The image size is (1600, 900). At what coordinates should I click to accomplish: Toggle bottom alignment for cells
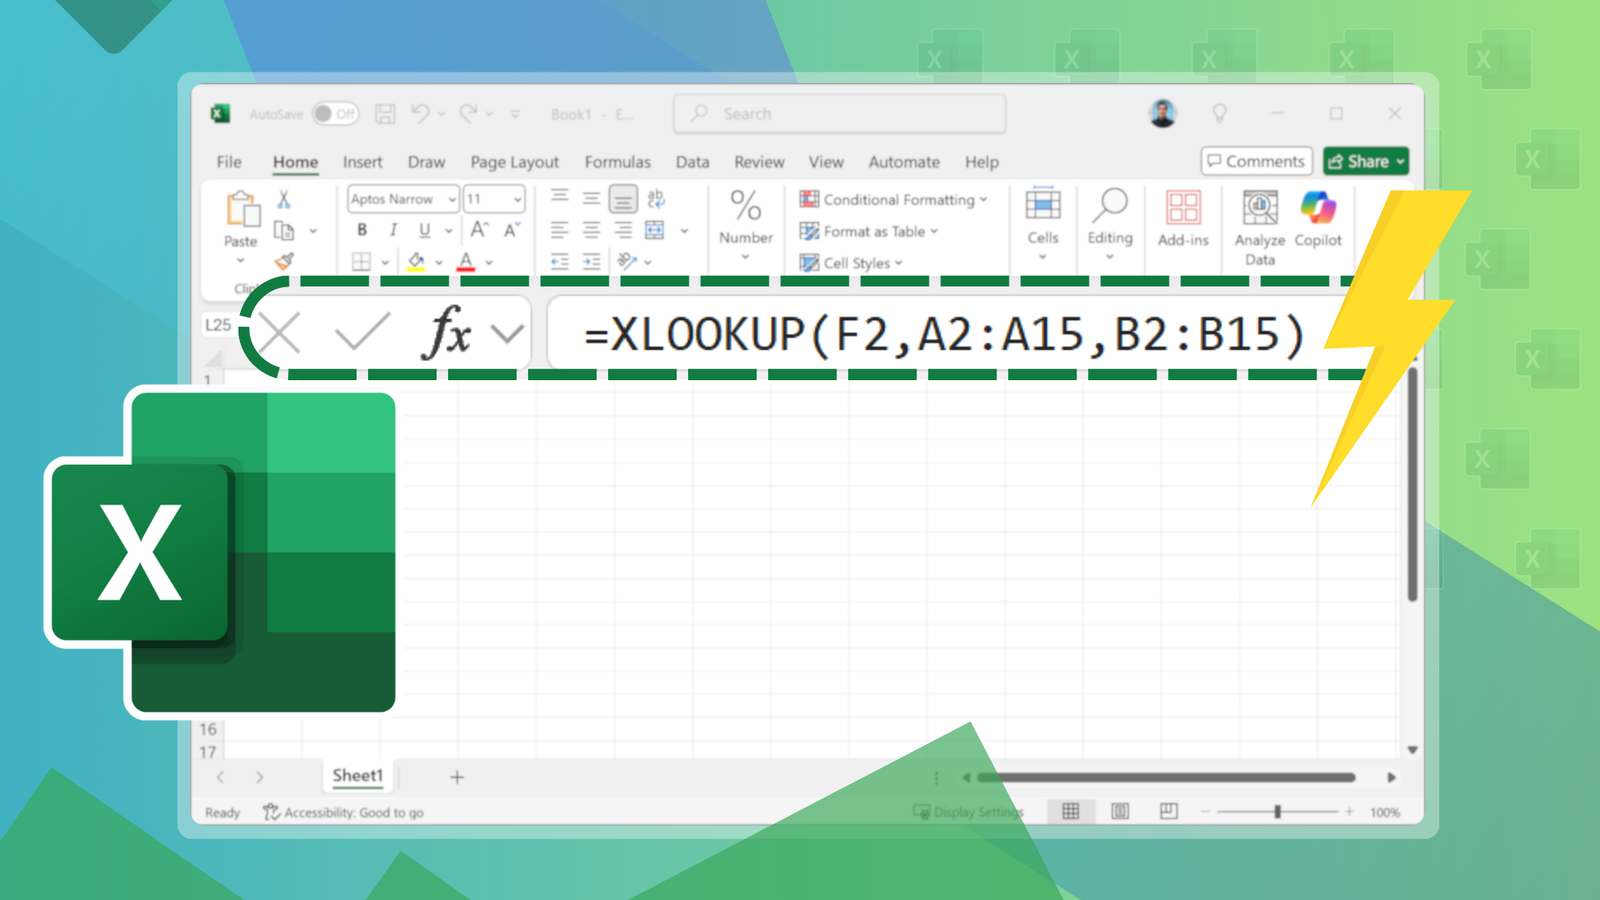tap(623, 199)
